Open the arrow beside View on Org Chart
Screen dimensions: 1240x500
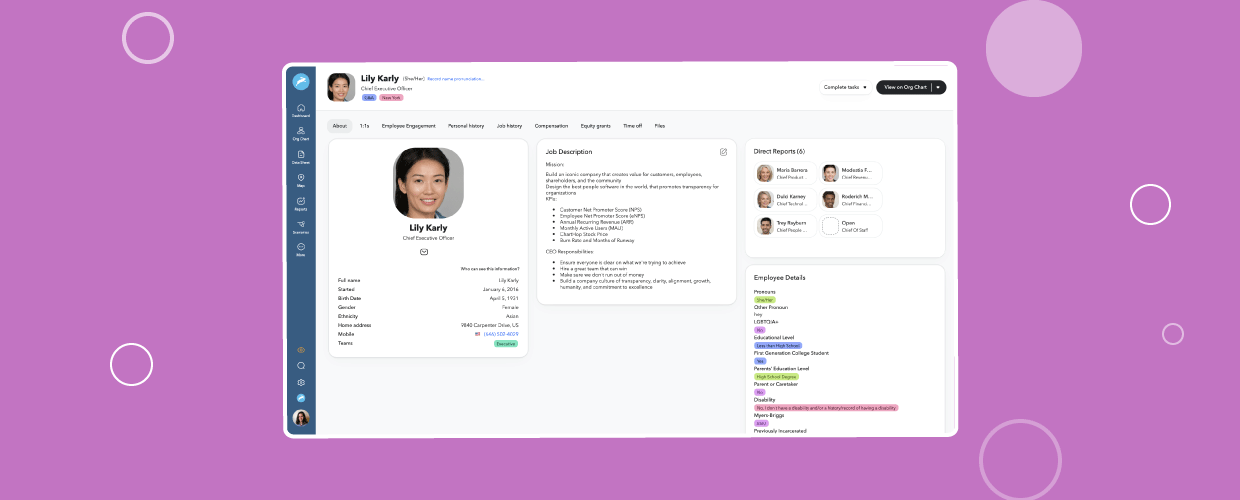point(939,87)
